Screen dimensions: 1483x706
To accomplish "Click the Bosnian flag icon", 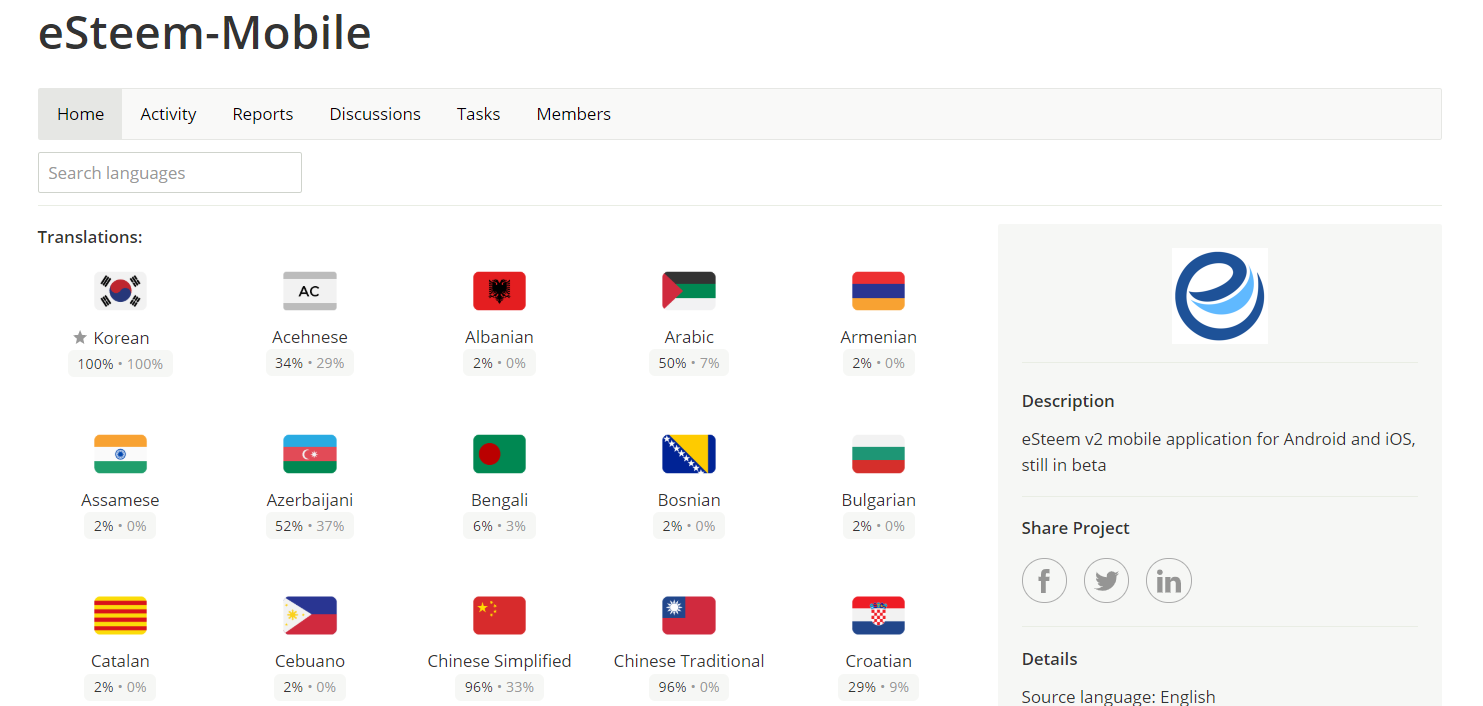I will pos(689,454).
